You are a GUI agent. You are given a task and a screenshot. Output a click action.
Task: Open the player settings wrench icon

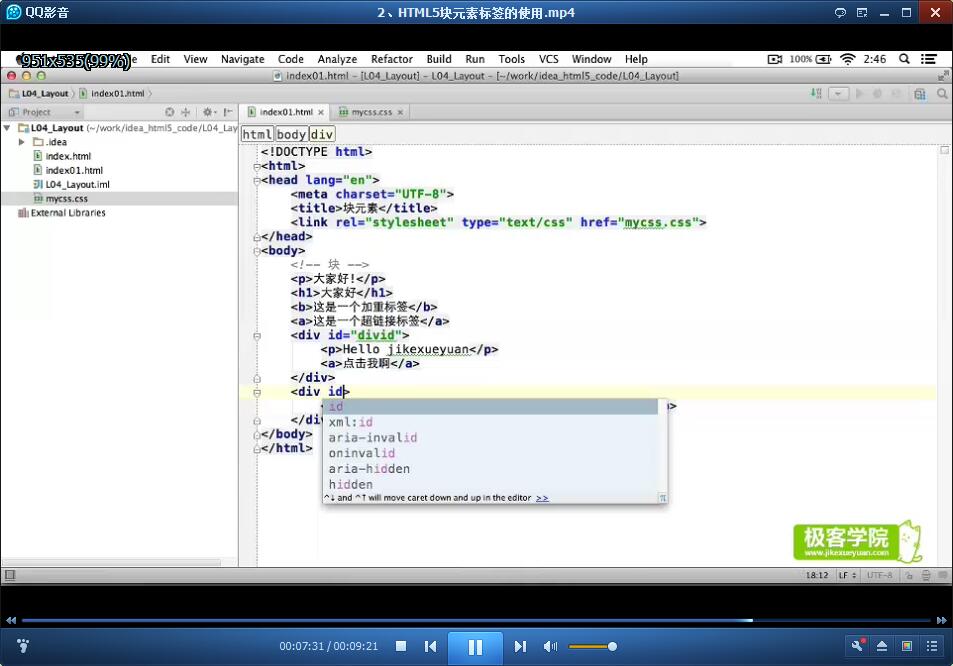pos(858,645)
